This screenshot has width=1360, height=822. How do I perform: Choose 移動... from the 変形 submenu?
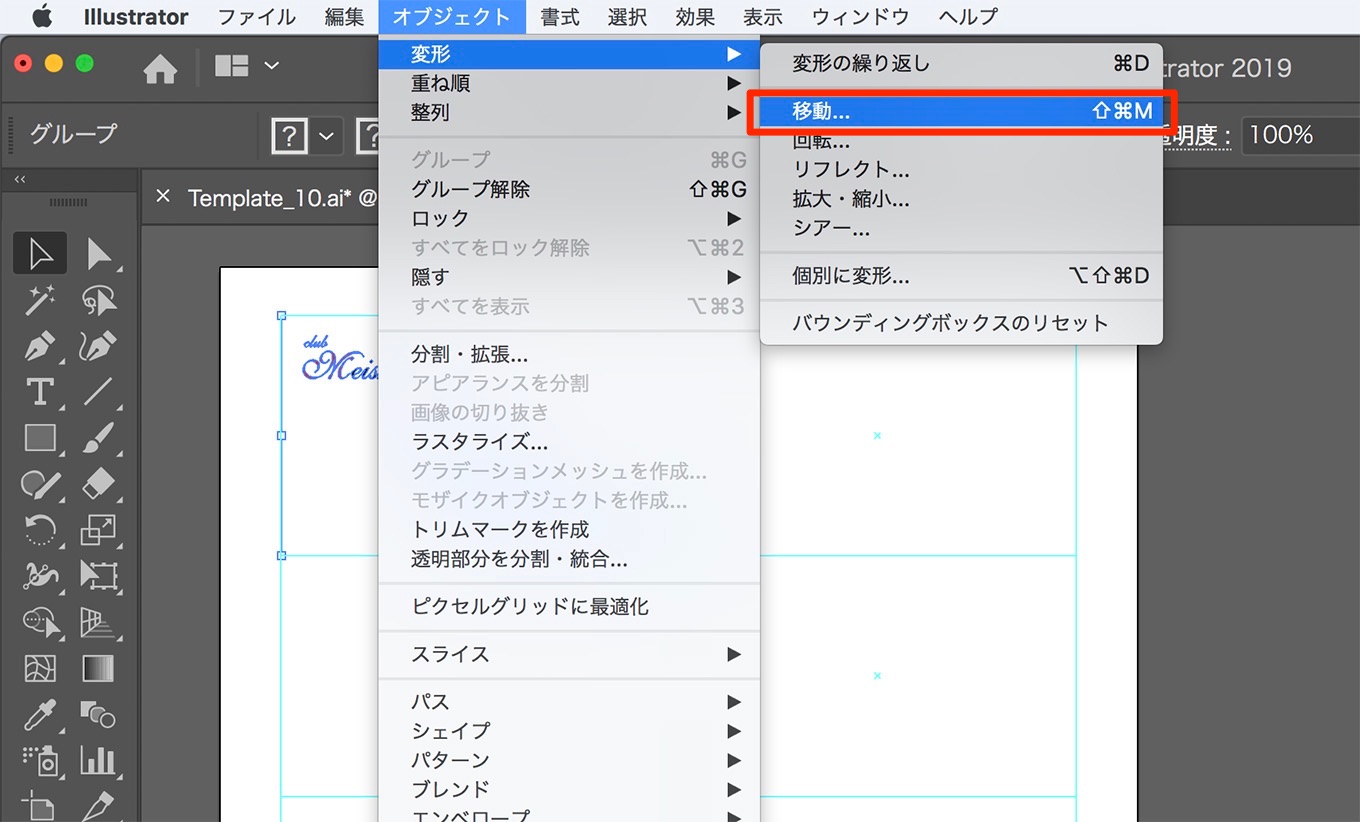pos(961,111)
